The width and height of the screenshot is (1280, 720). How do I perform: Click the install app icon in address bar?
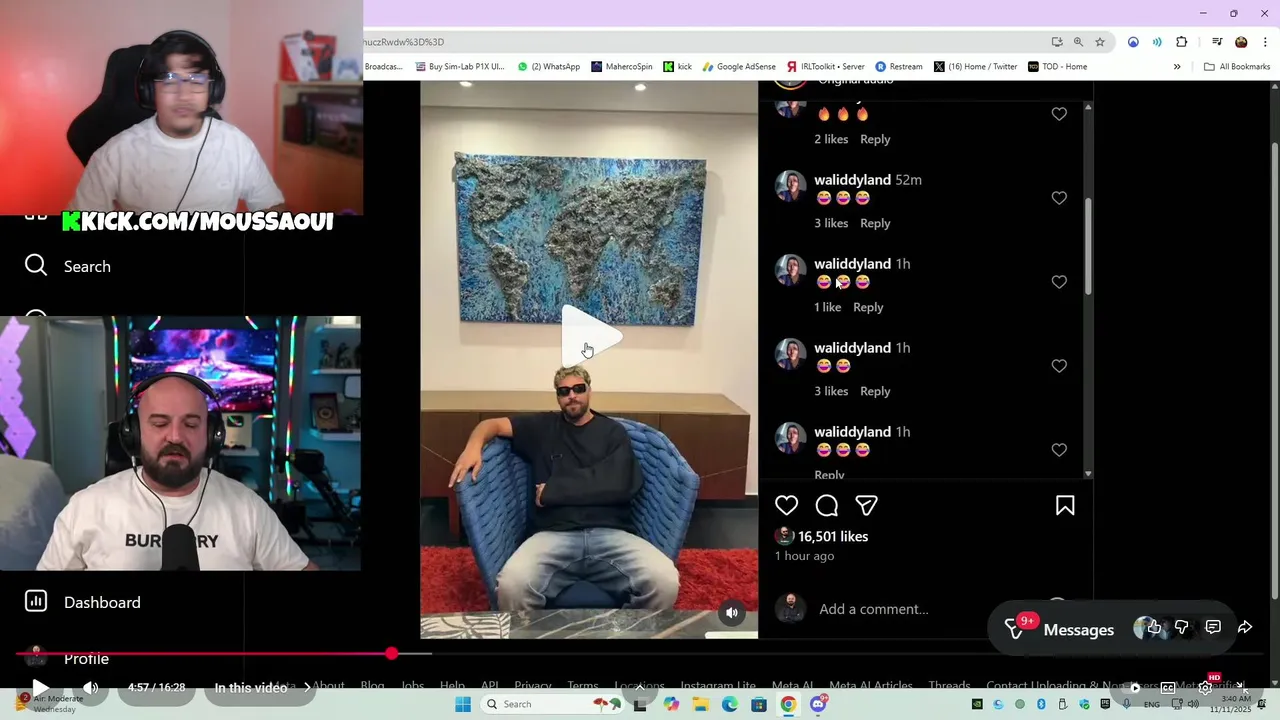[1057, 42]
